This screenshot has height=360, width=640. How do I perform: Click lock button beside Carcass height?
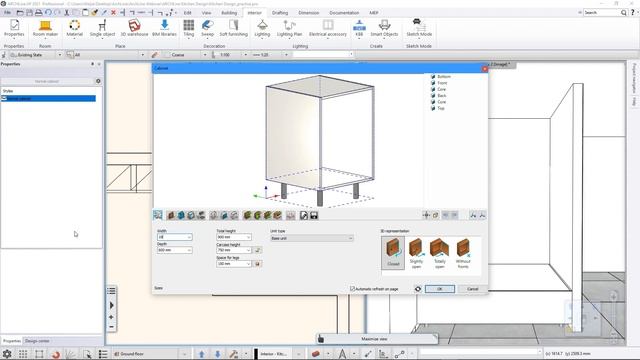[258, 250]
